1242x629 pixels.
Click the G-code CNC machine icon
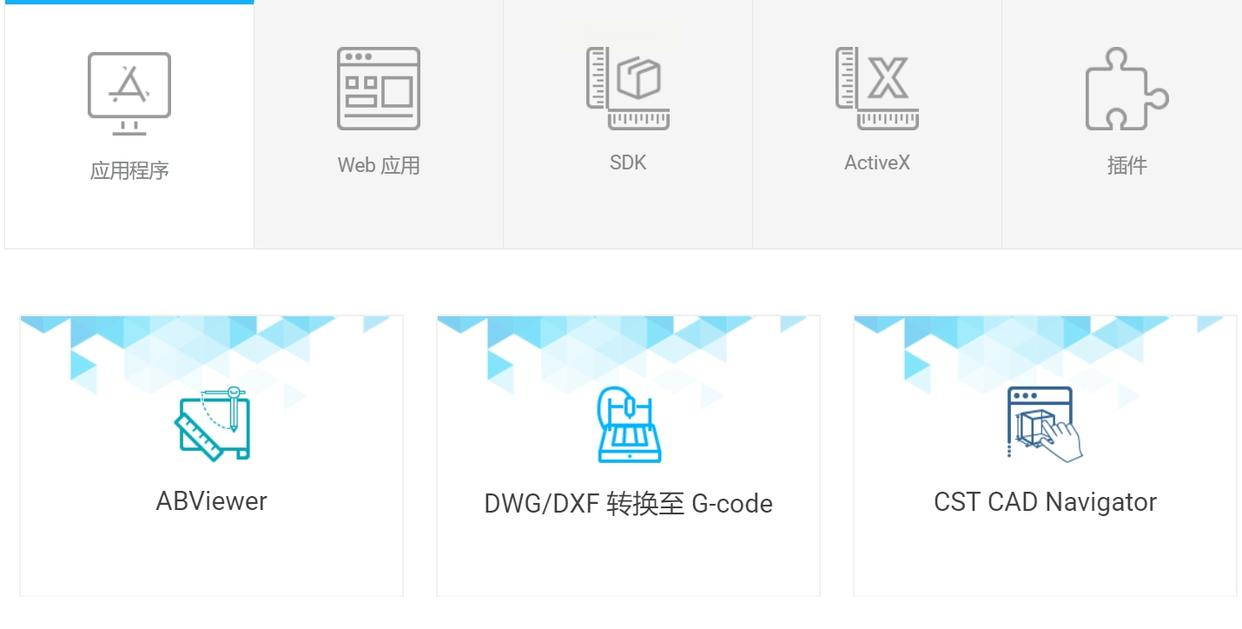[x=629, y=425]
